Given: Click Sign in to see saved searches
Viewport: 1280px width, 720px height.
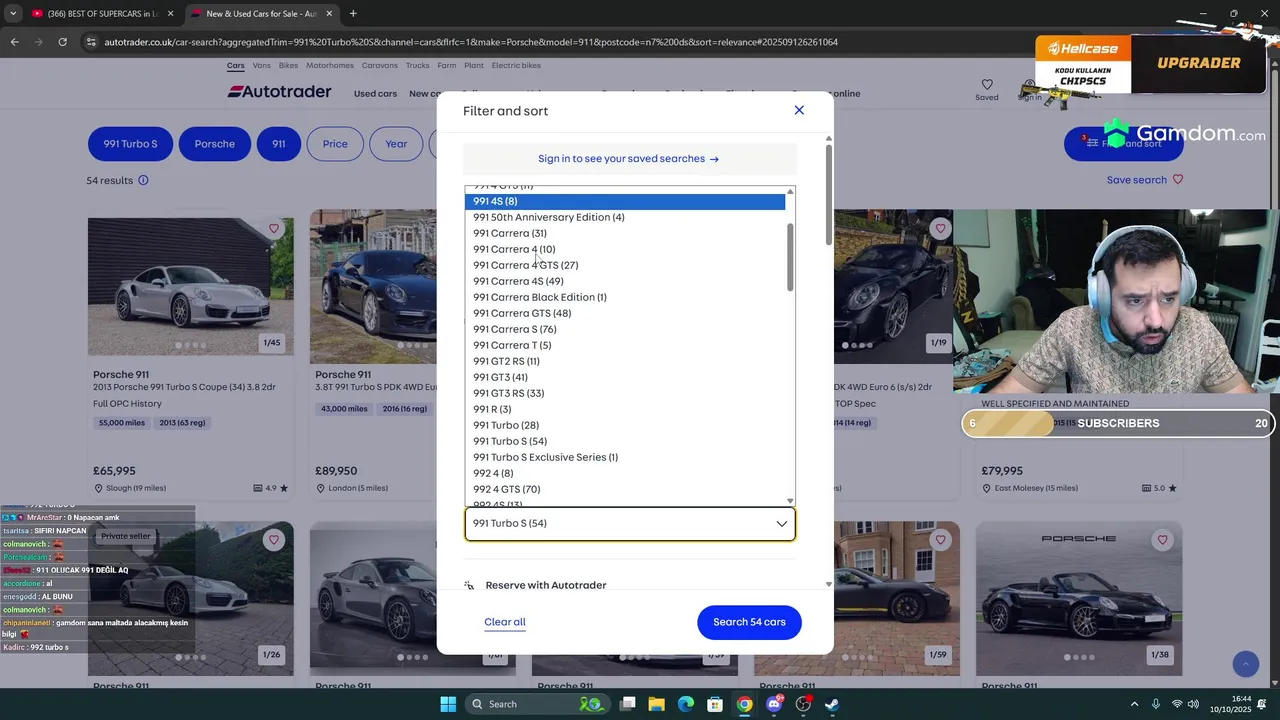Looking at the screenshot, I should click(628, 158).
